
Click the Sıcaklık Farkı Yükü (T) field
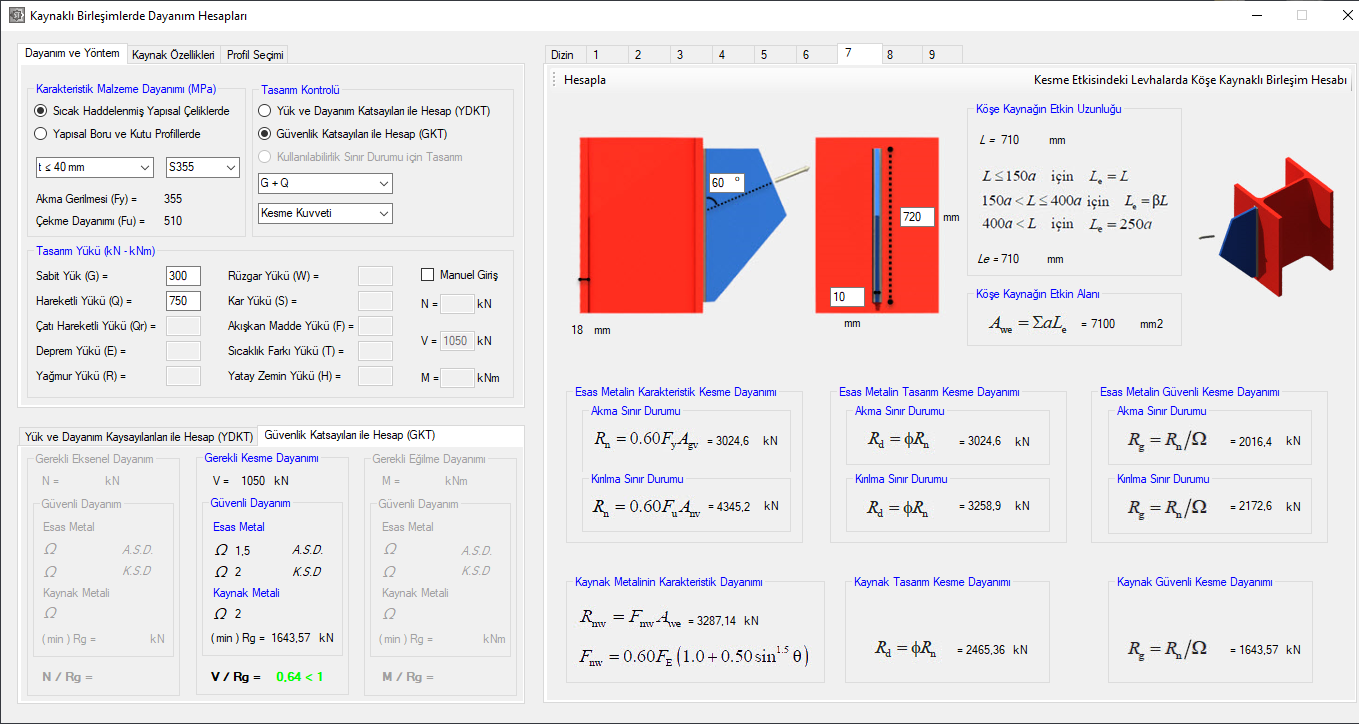pyautogui.click(x=375, y=351)
